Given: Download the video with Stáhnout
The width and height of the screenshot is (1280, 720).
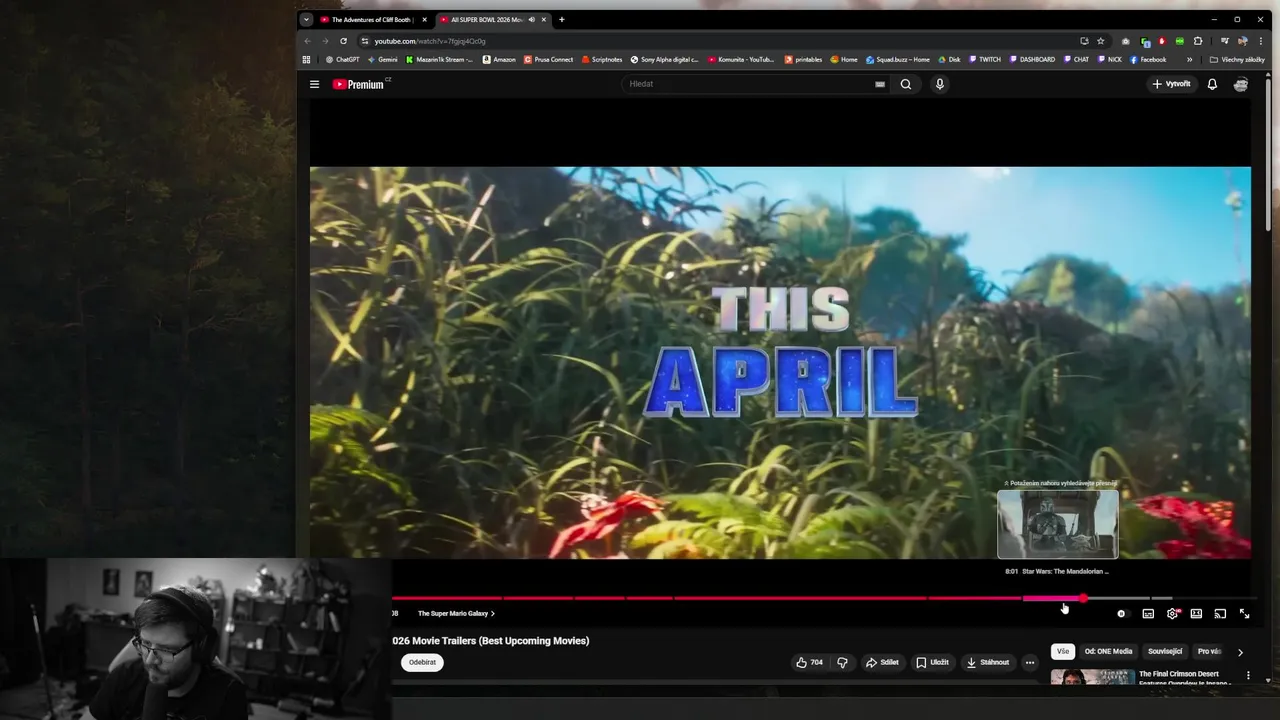Looking at the screenshot, I should coord(987,662).
